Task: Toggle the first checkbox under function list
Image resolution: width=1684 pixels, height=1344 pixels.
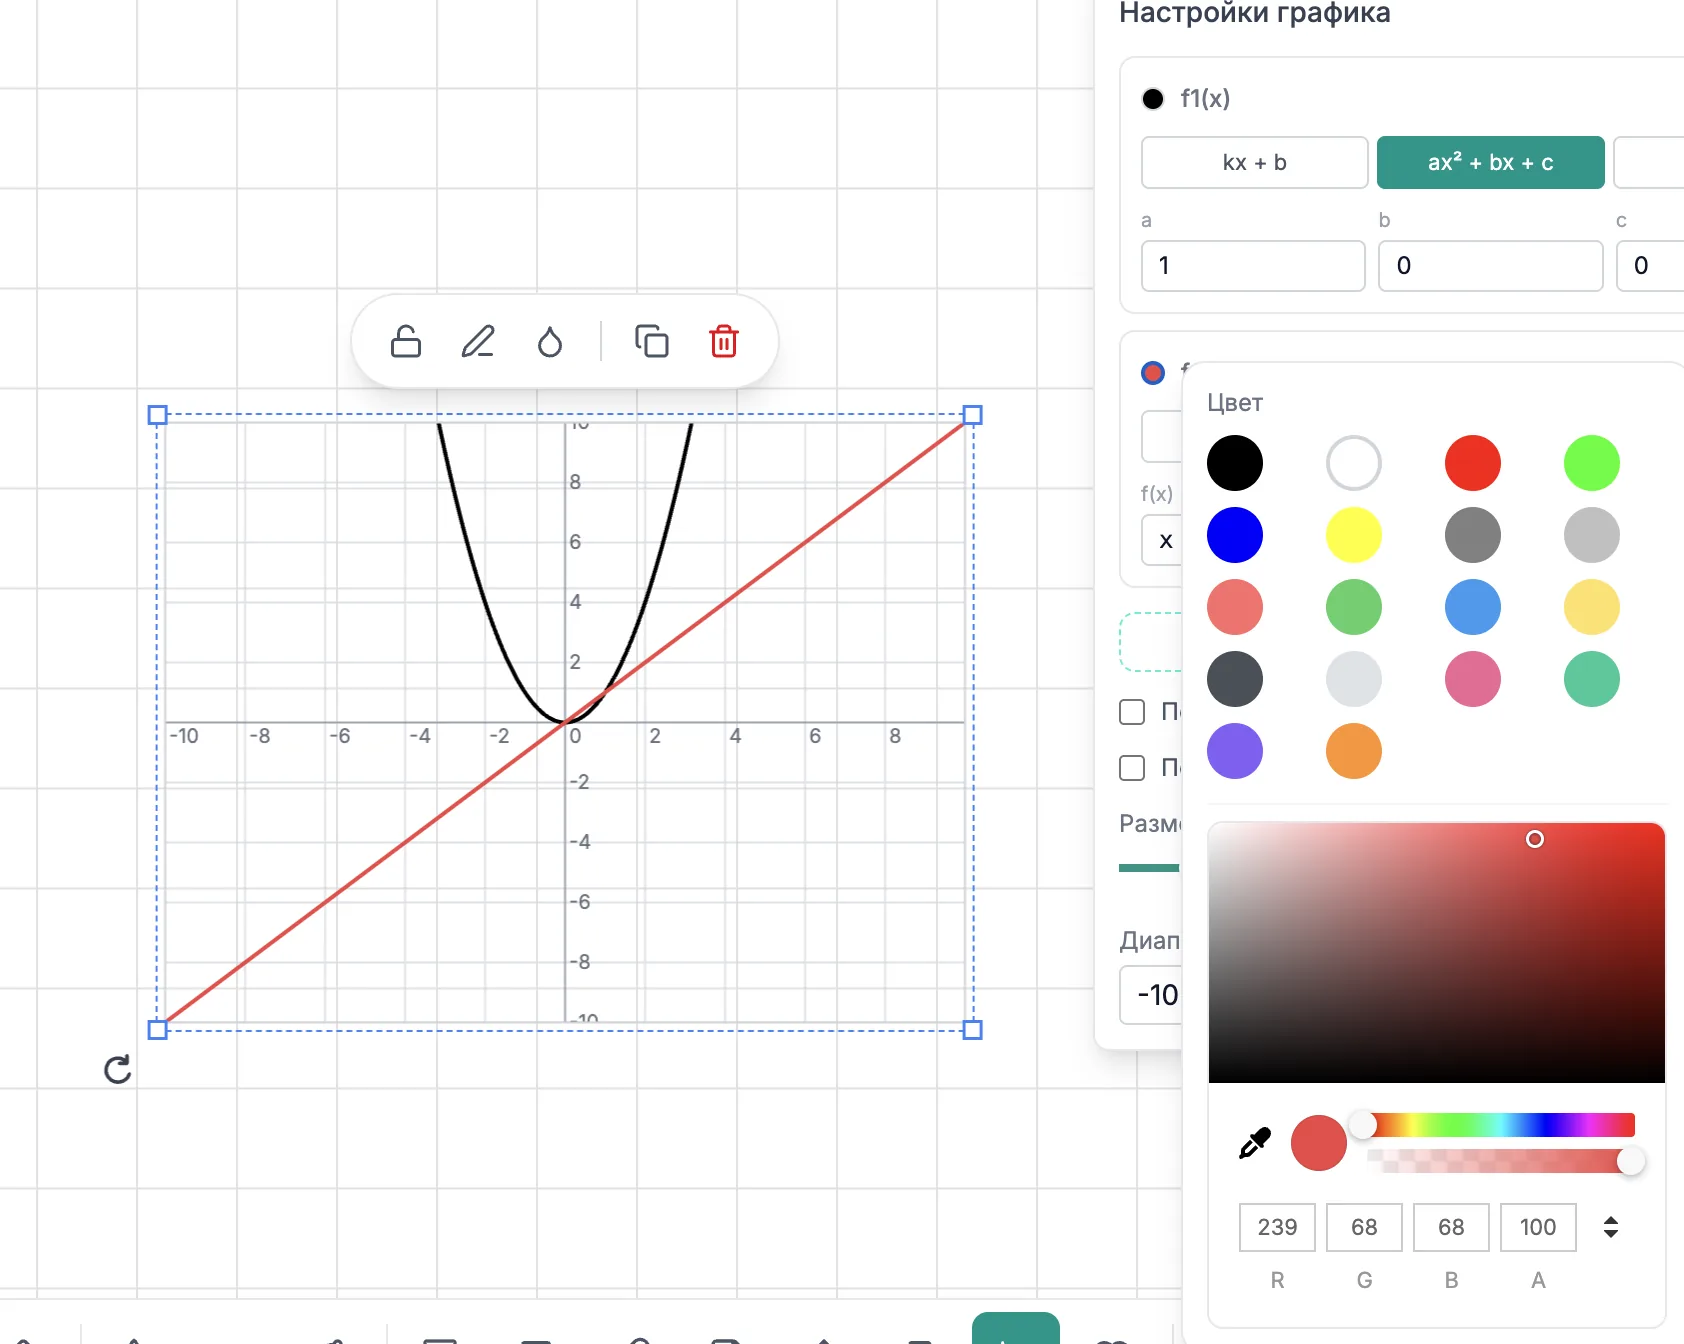Action: coord(1132,712)
